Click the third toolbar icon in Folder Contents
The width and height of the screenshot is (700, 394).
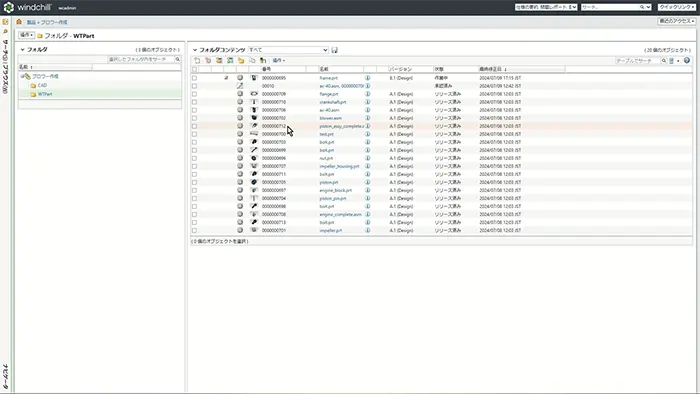pyautogui.click(x=219, y=60)
